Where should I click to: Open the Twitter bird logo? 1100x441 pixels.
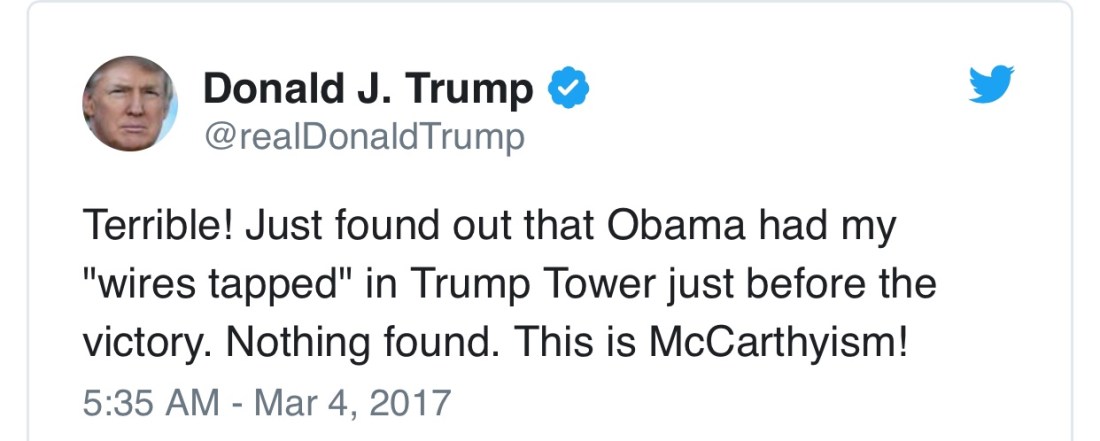(x=991, y=85)
